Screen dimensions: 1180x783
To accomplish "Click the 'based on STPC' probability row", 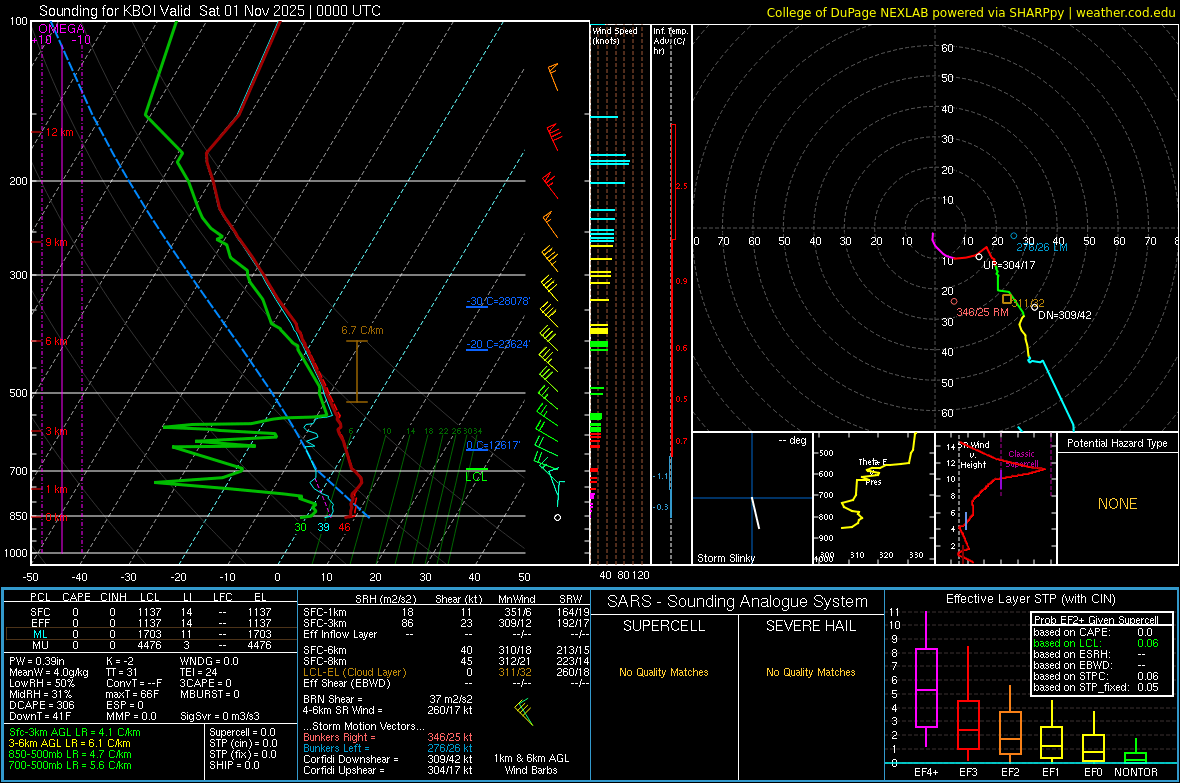I will (x=1096, y=676).
